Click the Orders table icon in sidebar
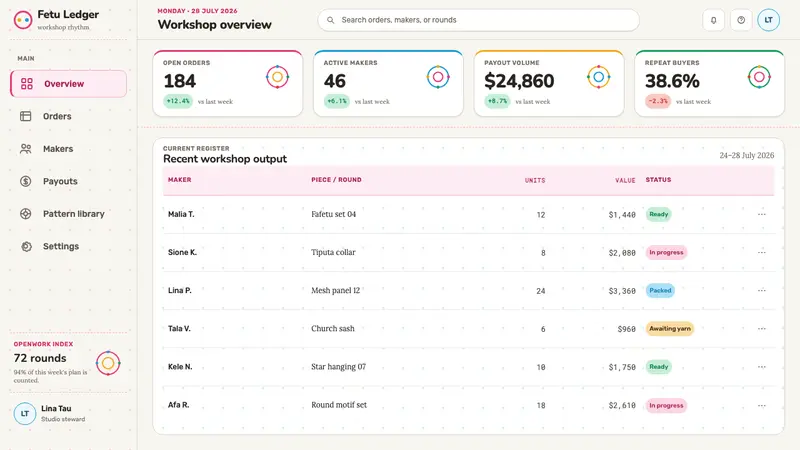Viewport: 800px width, 450px height. click(x=26, y=116)
